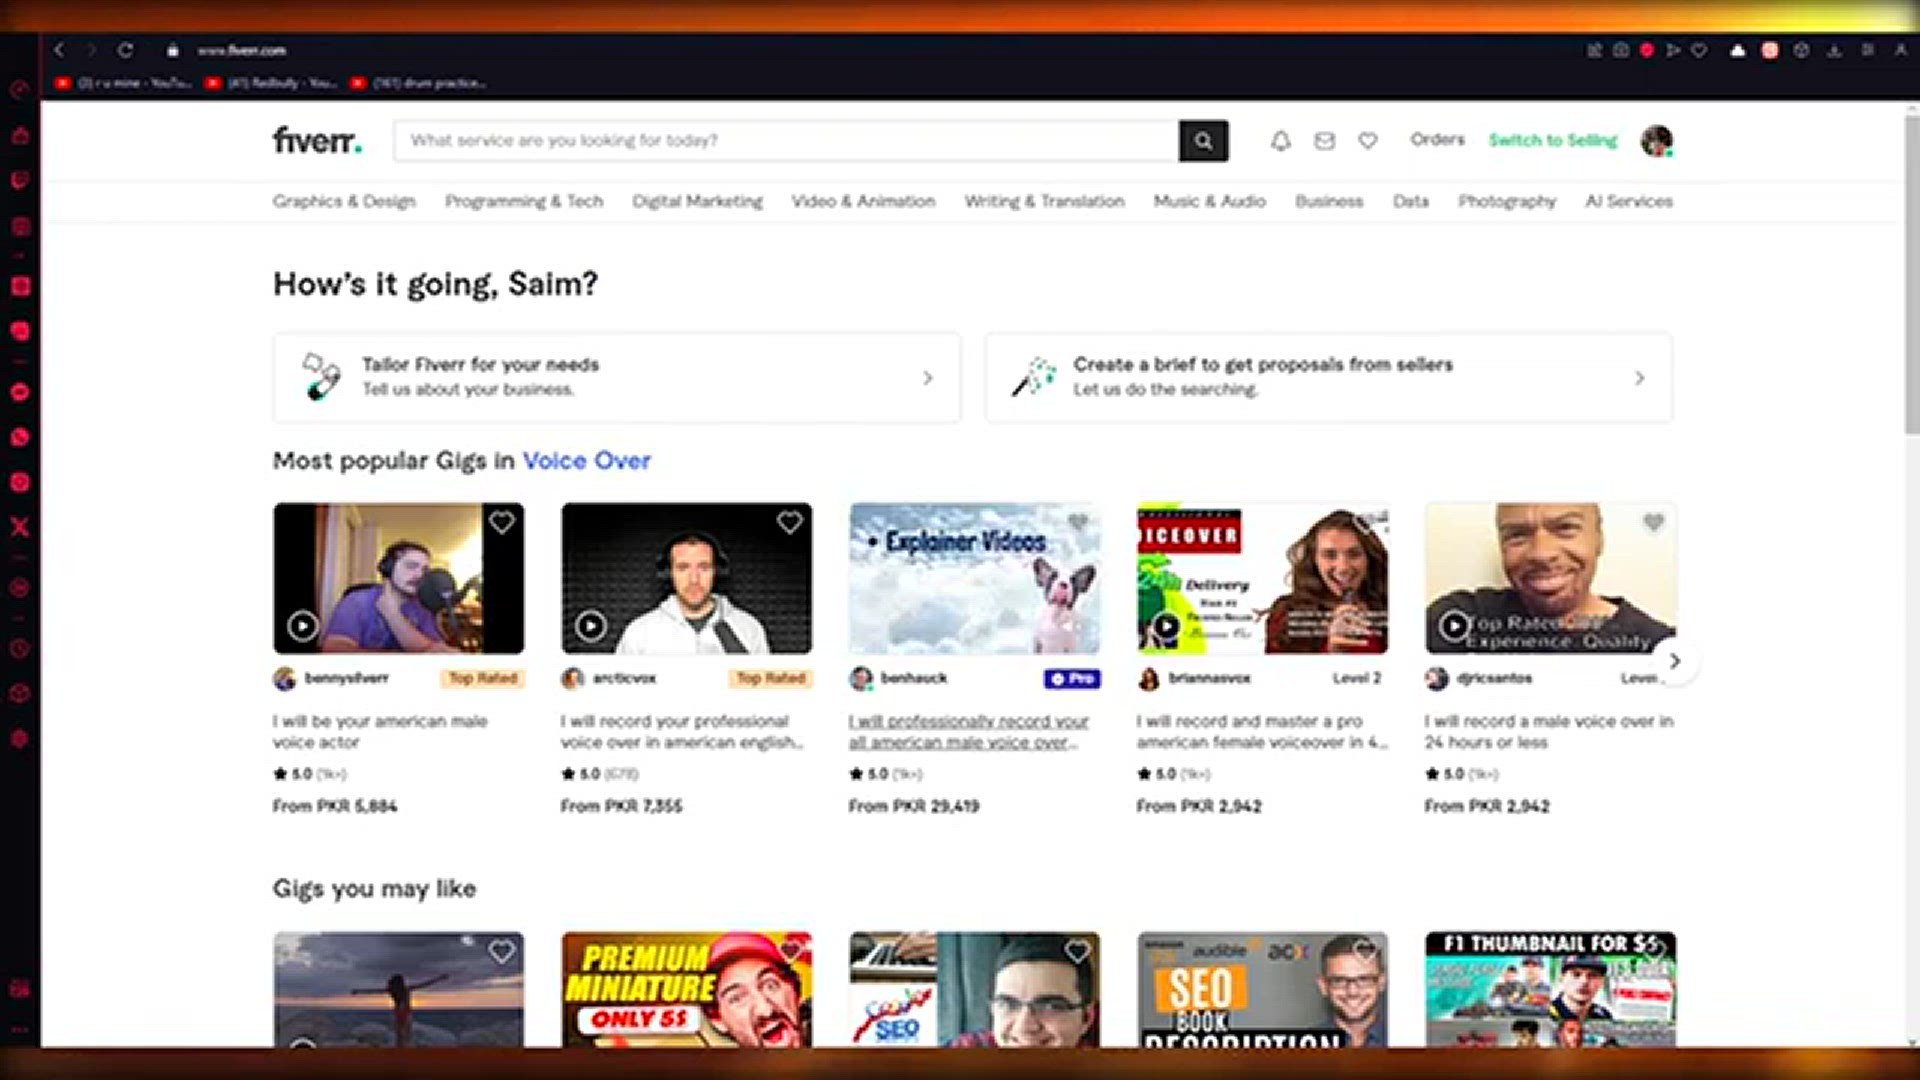1920x1080 pixels.
Task: Favorite the arcticvox gig with heart
Action: (790, 522)
